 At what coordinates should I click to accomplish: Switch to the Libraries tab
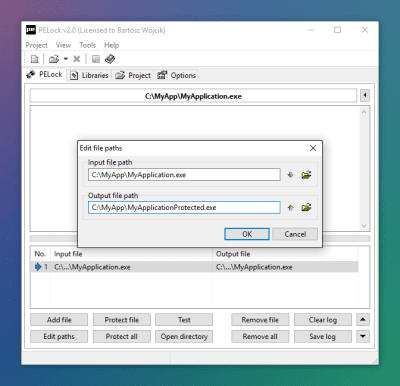[x=90, y=75]
